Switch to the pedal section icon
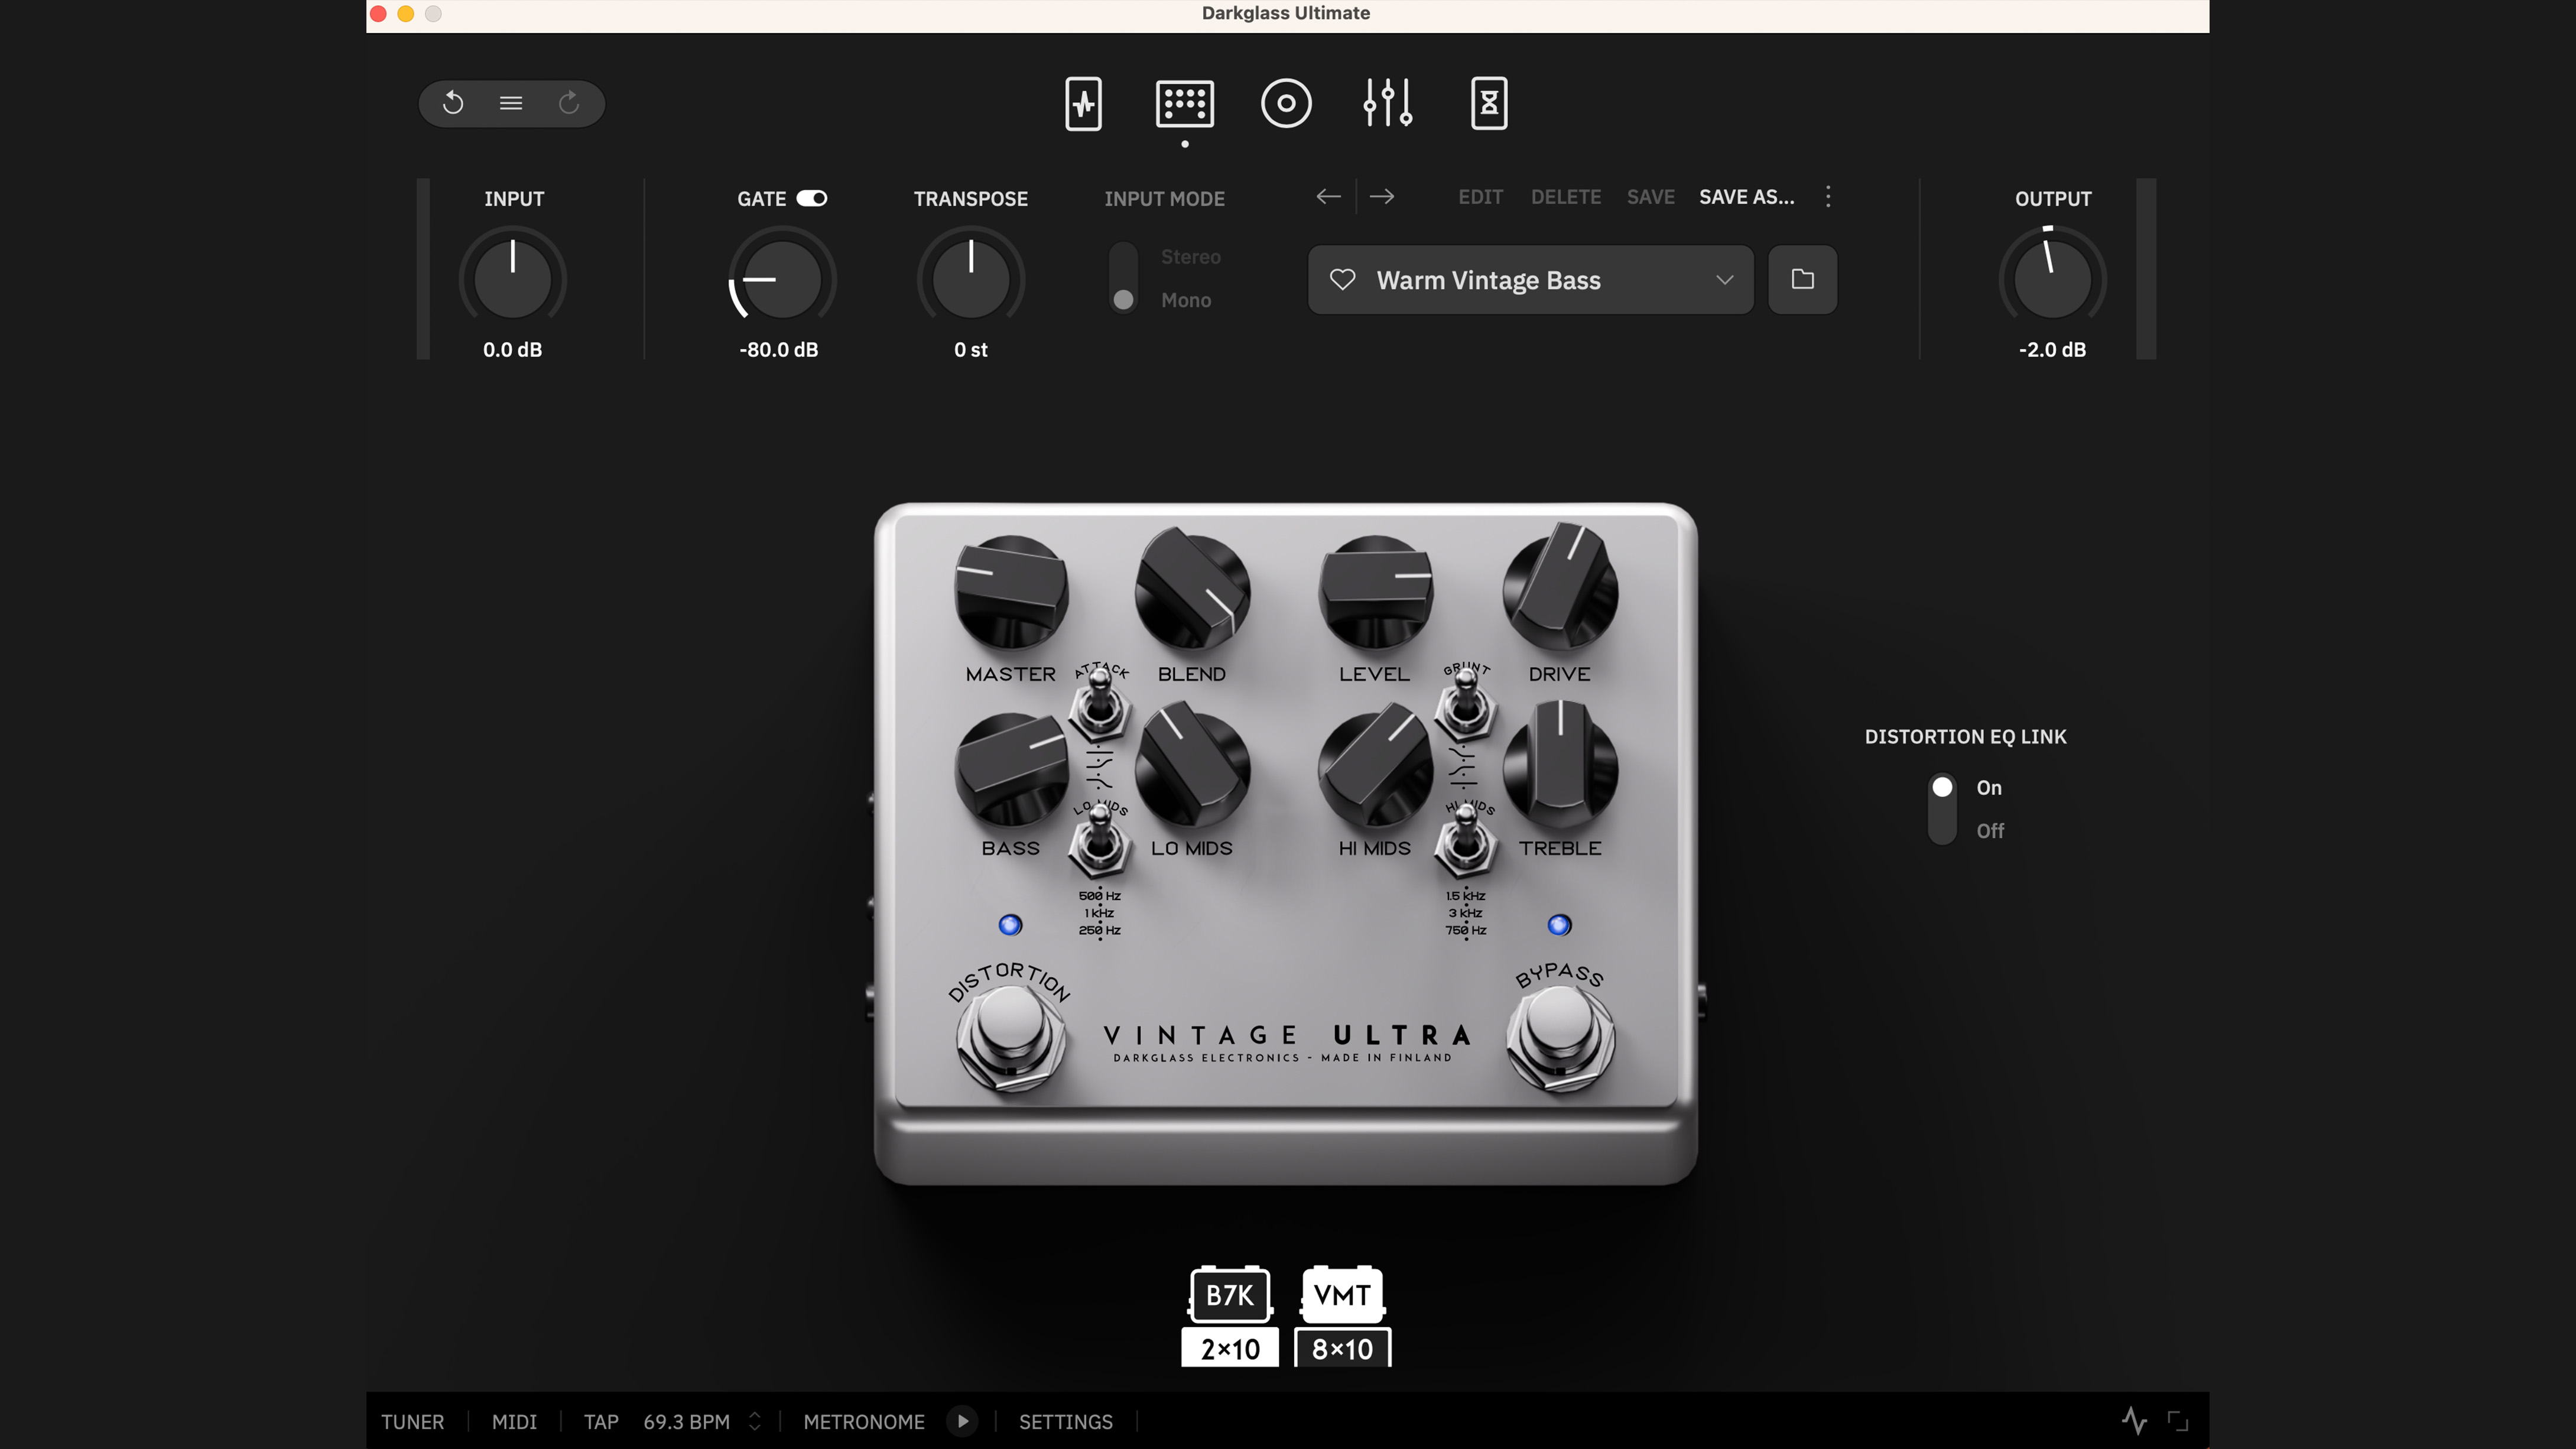 pos(1185,103)
